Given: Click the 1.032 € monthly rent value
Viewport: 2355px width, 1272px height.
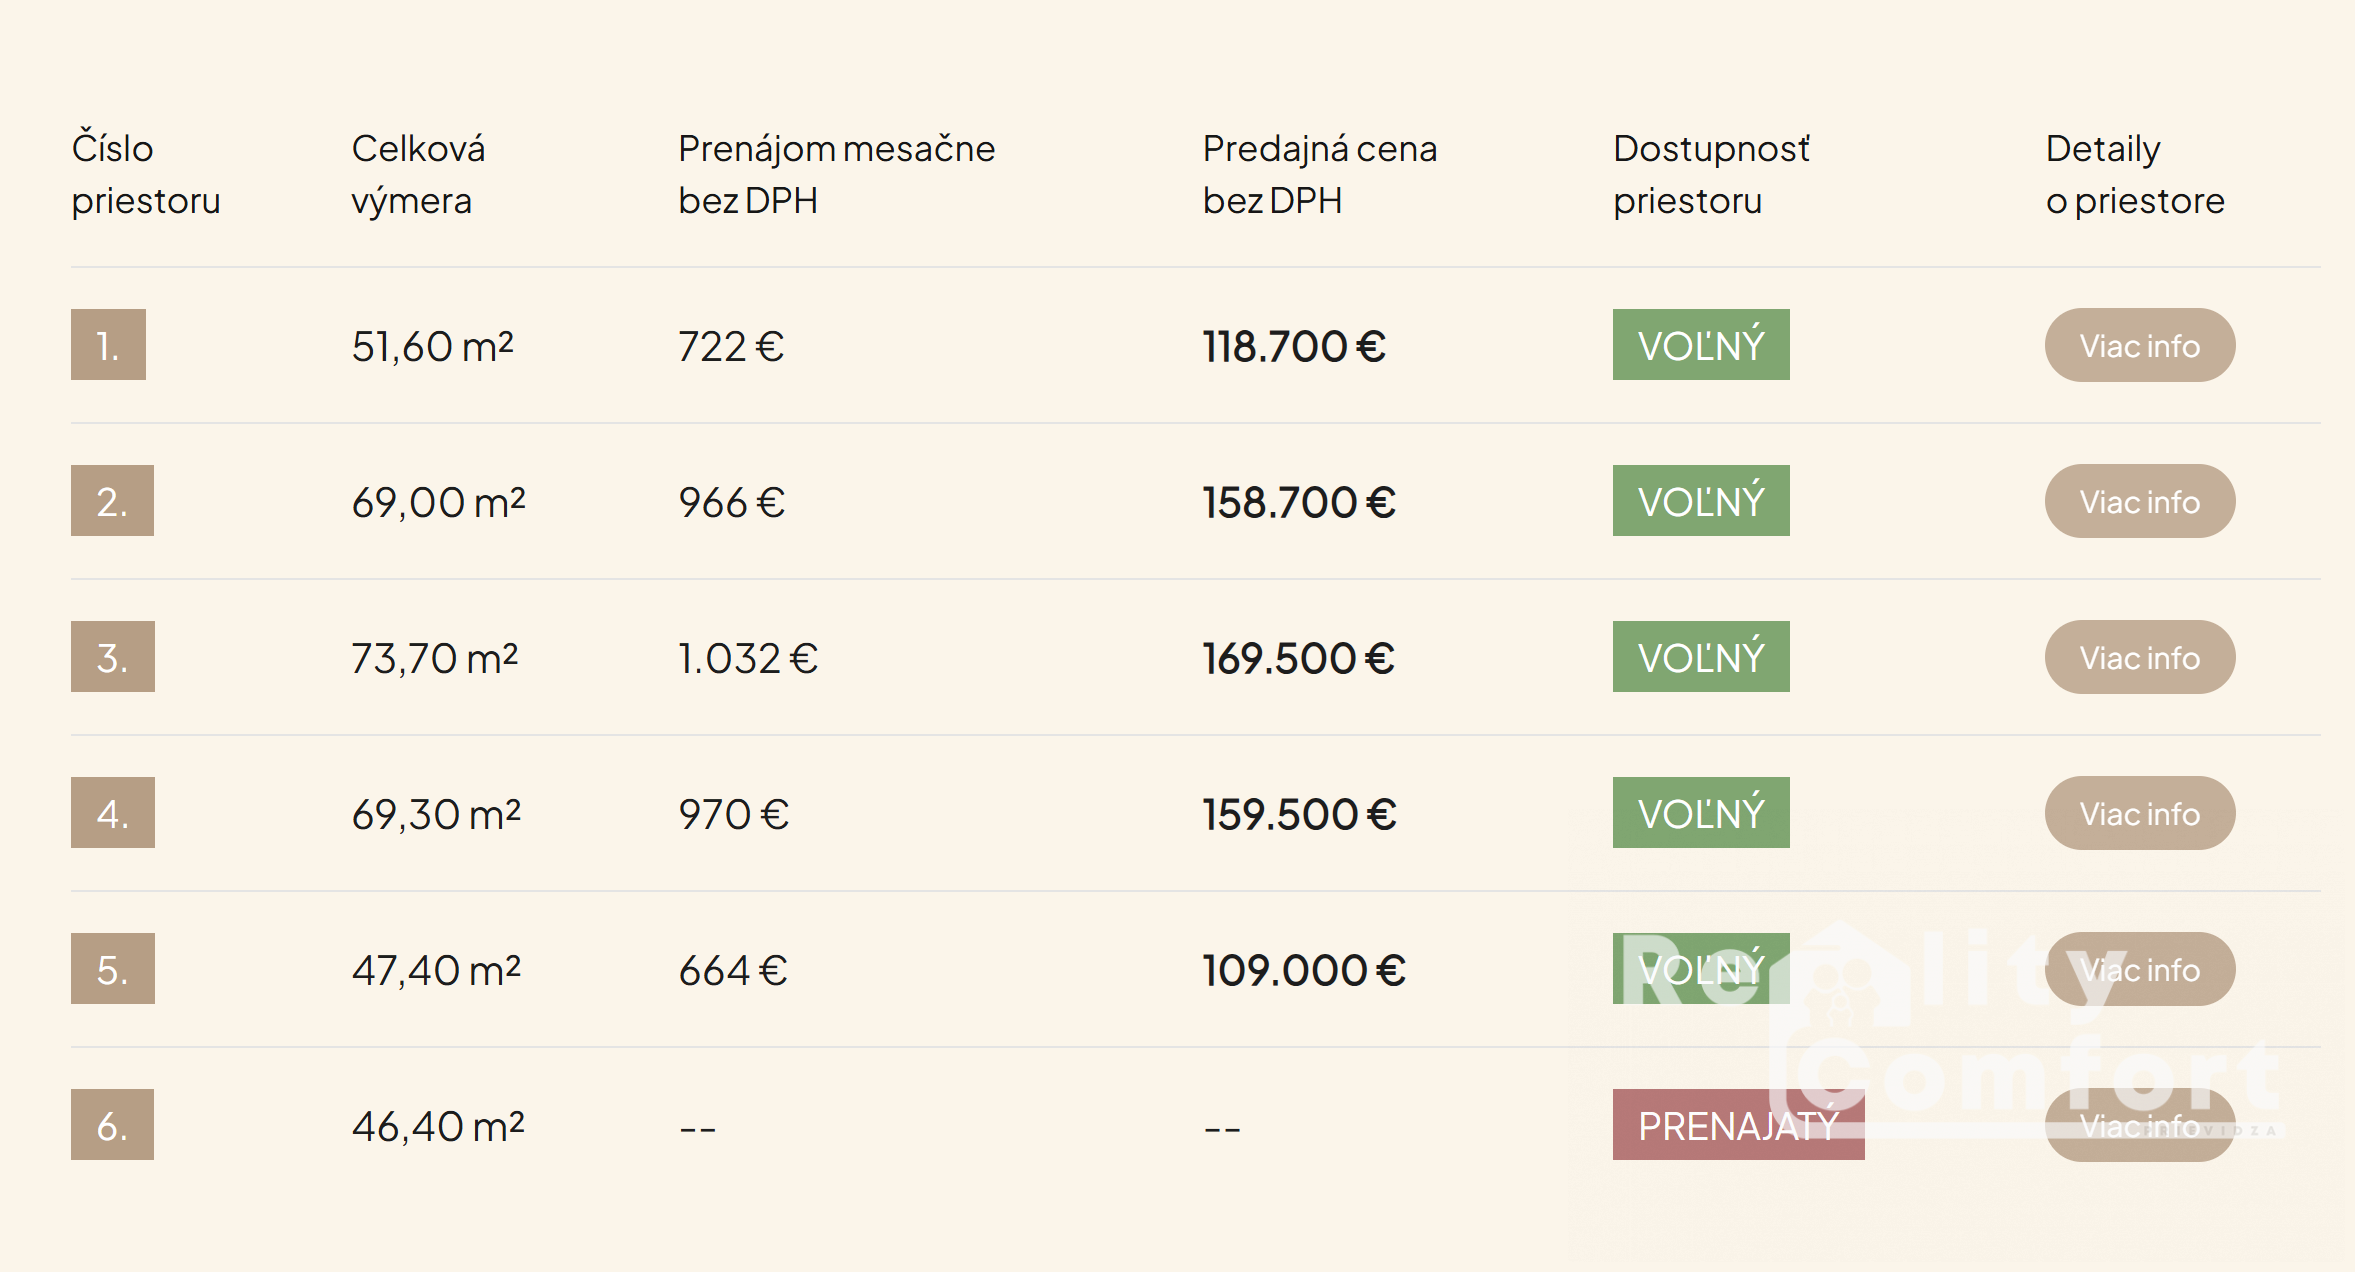Looking at the screenshot, I should tap(748, 659).
